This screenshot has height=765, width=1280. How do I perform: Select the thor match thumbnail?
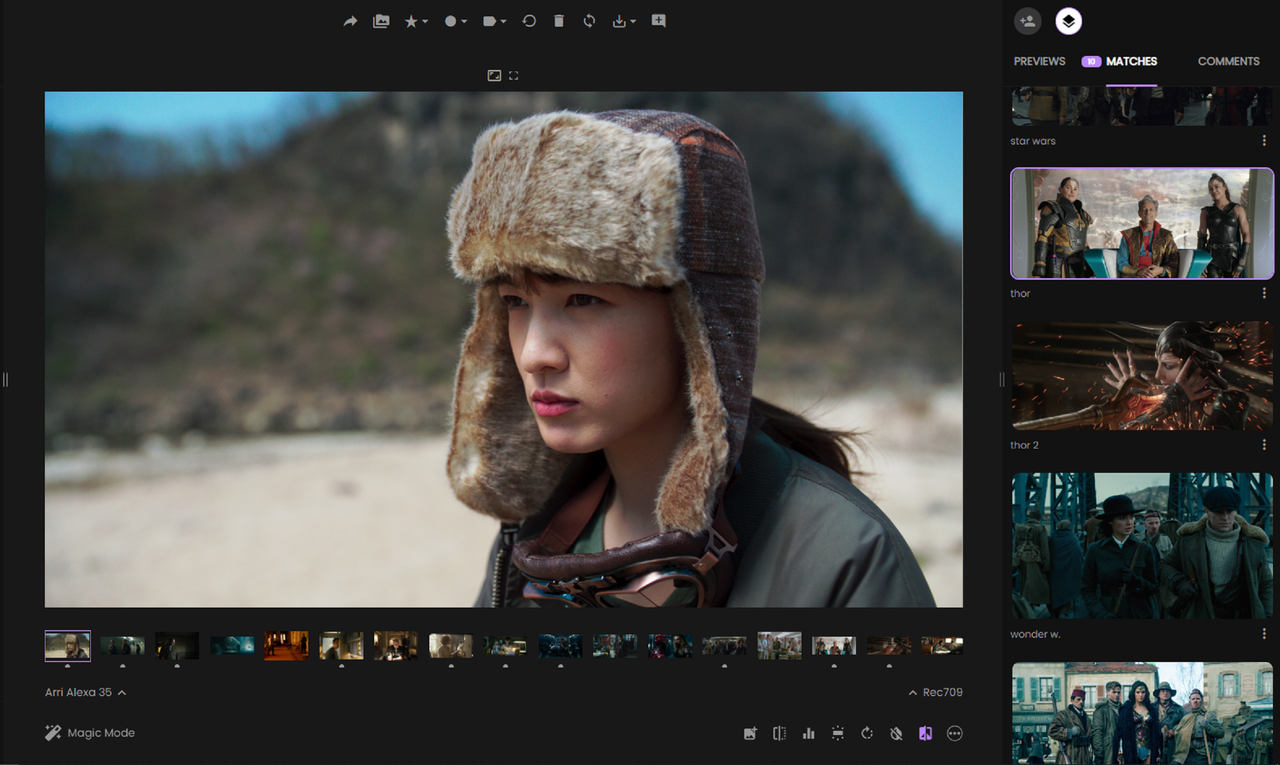tap(1142, 223)
